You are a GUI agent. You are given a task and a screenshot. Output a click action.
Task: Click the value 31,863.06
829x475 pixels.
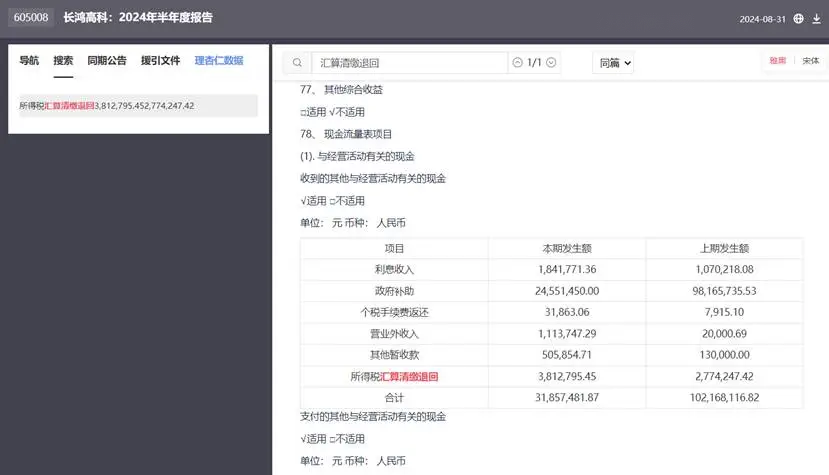pyautogui.click(x=567, y=312)
